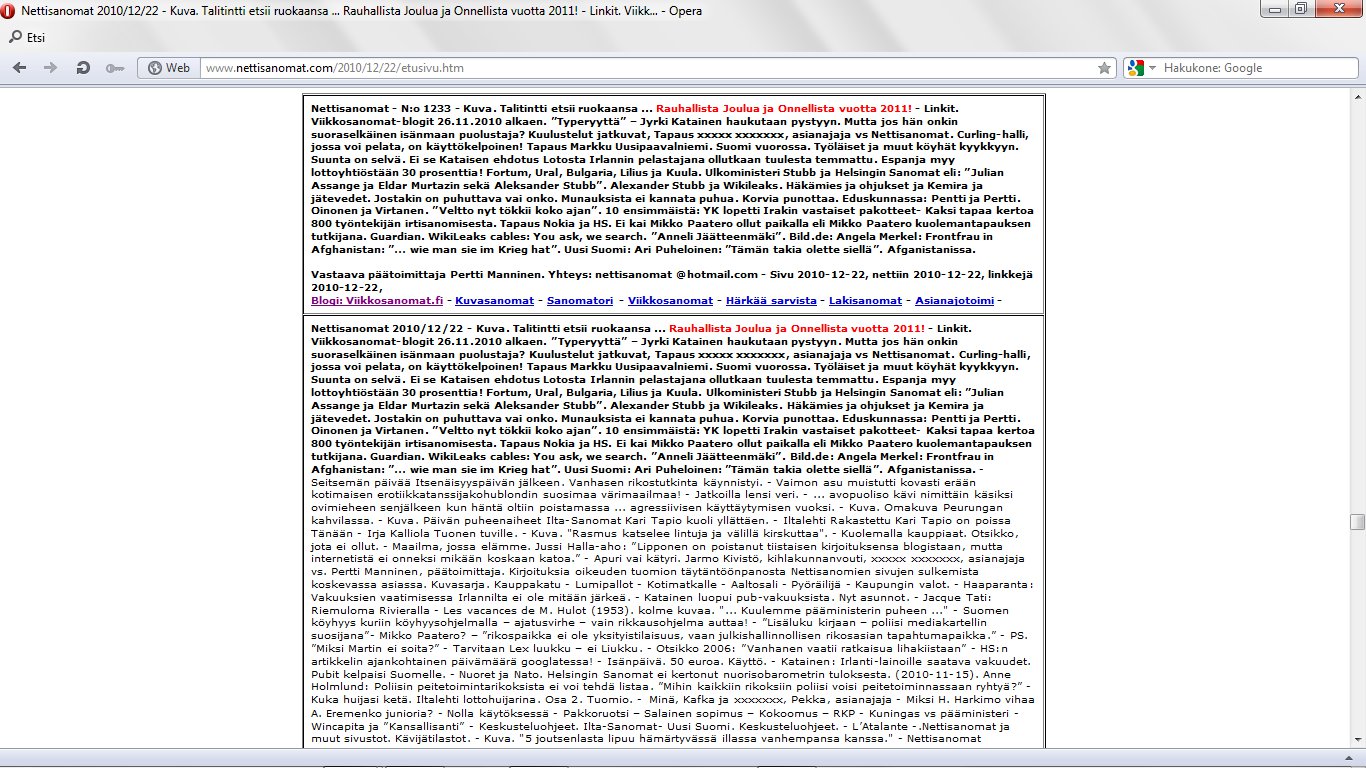
Task: Click the vertical scrollbar thumb
Action: (x=1357, y=521)
